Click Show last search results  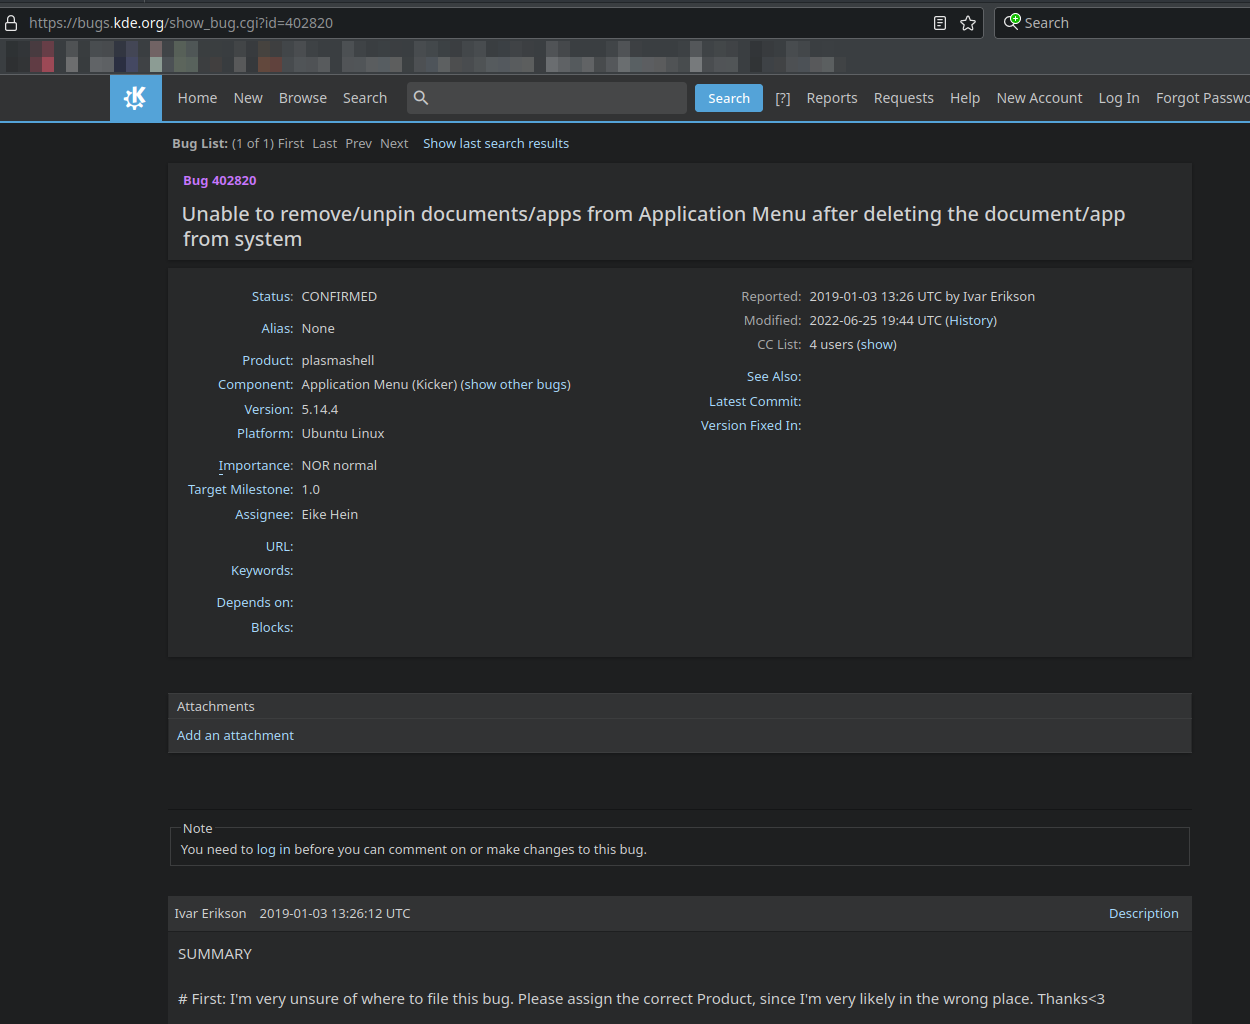pyautogui.click(x=496, y=144)
